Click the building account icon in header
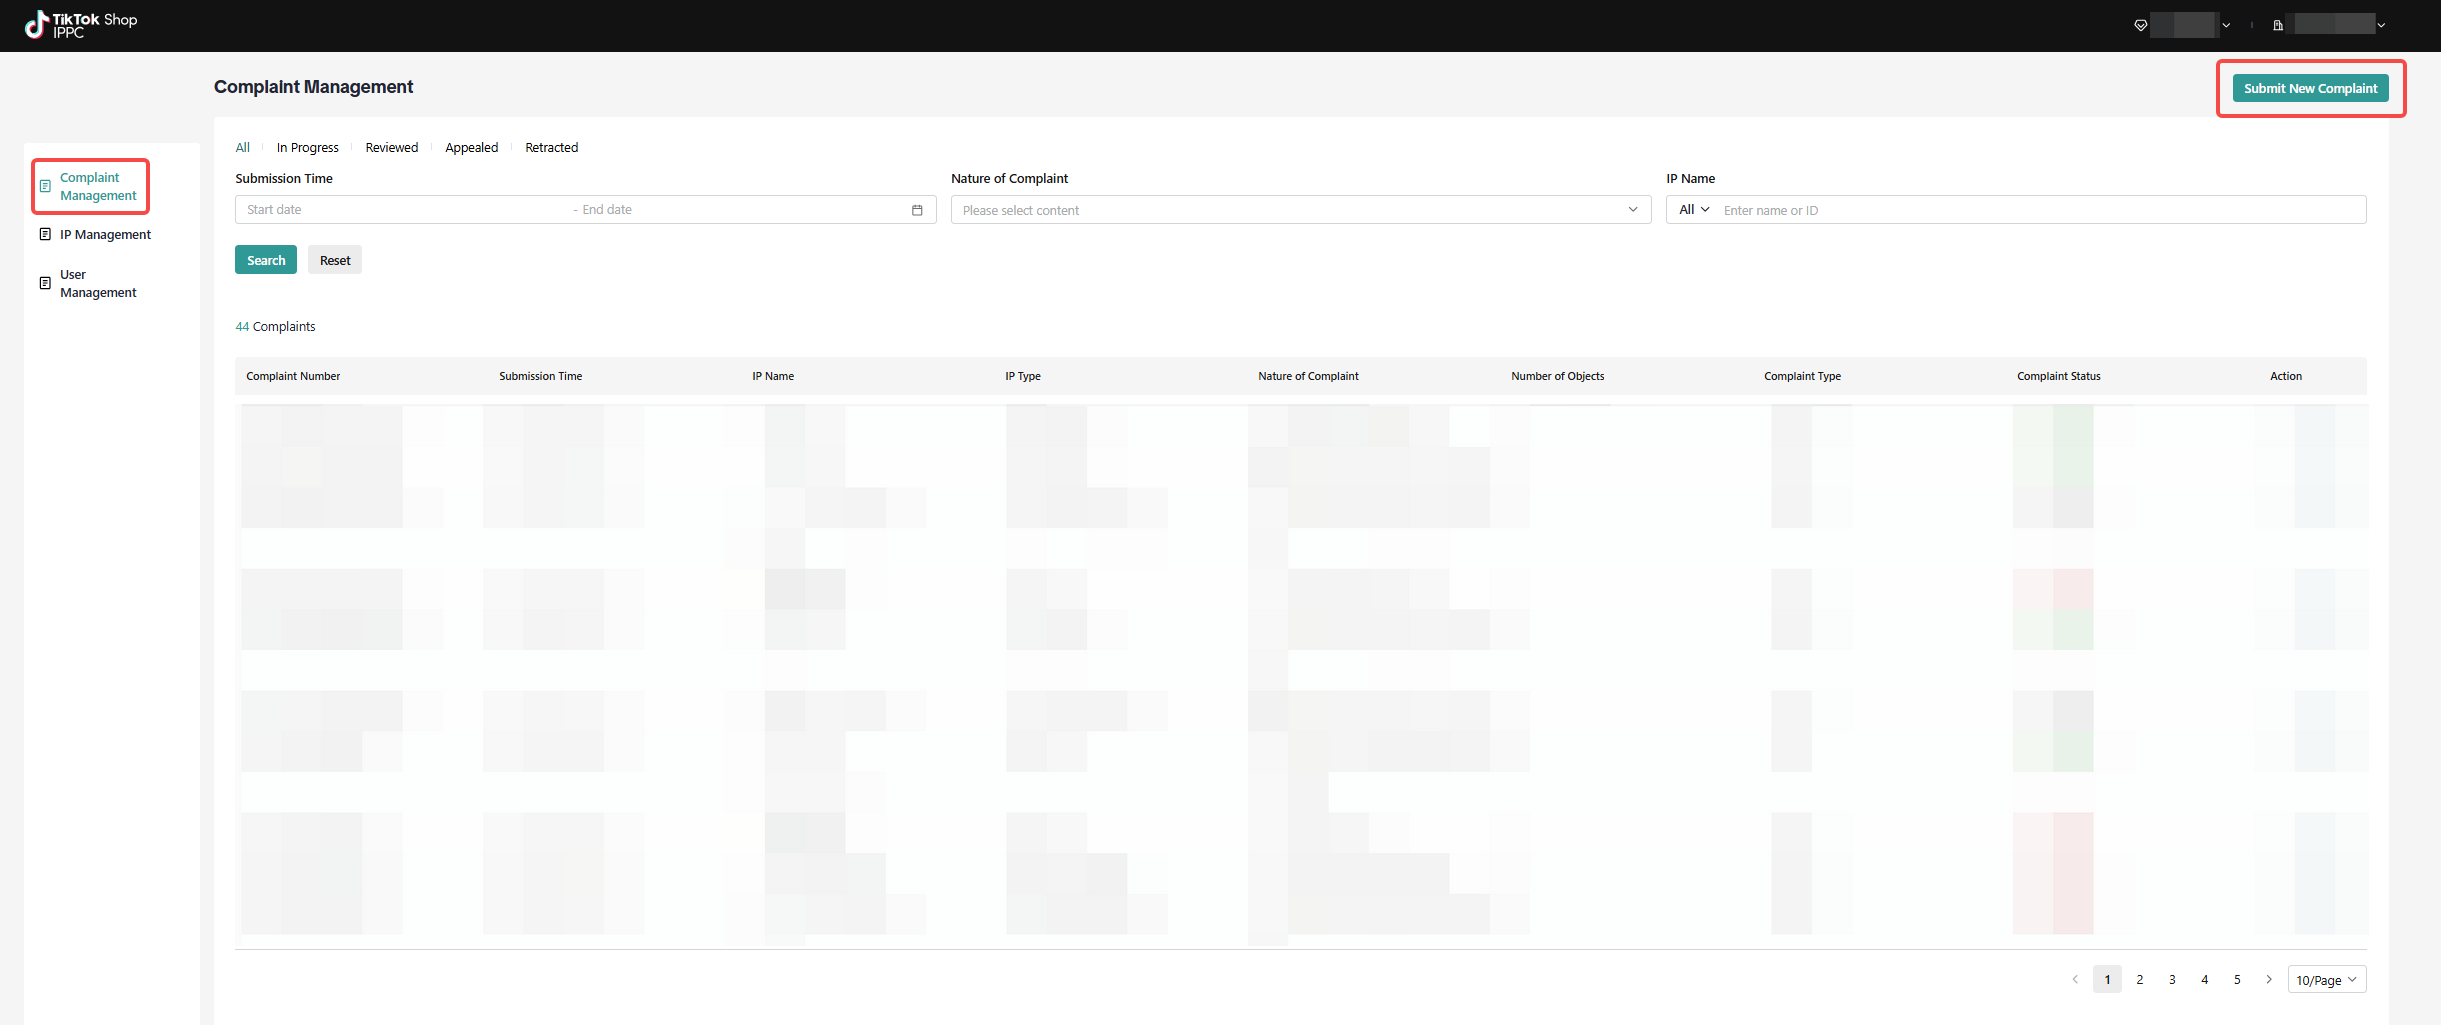2441x1025 pixels. 2278,26
